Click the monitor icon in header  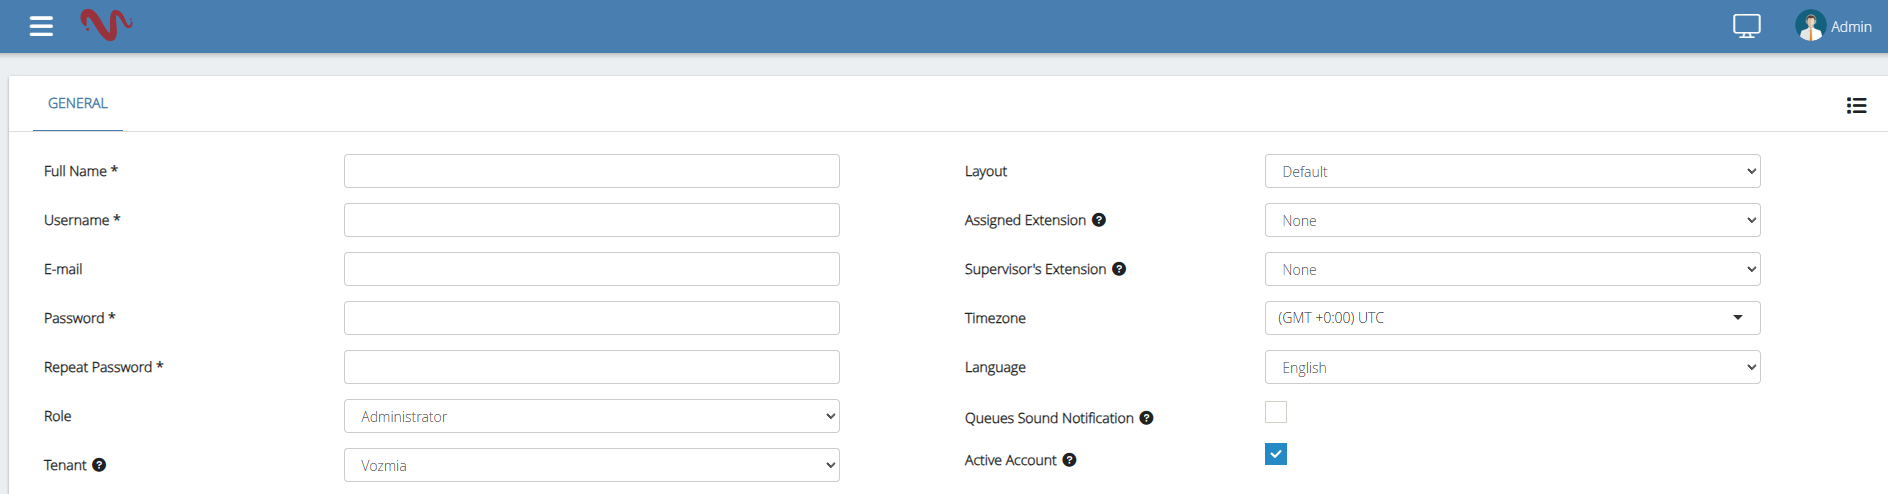point(1746,26)
